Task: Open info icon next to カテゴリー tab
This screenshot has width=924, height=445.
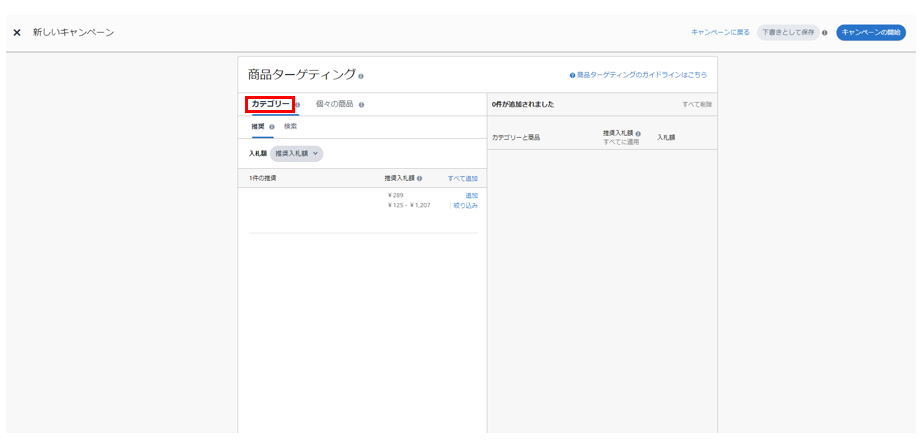Action: pos(298,105)
